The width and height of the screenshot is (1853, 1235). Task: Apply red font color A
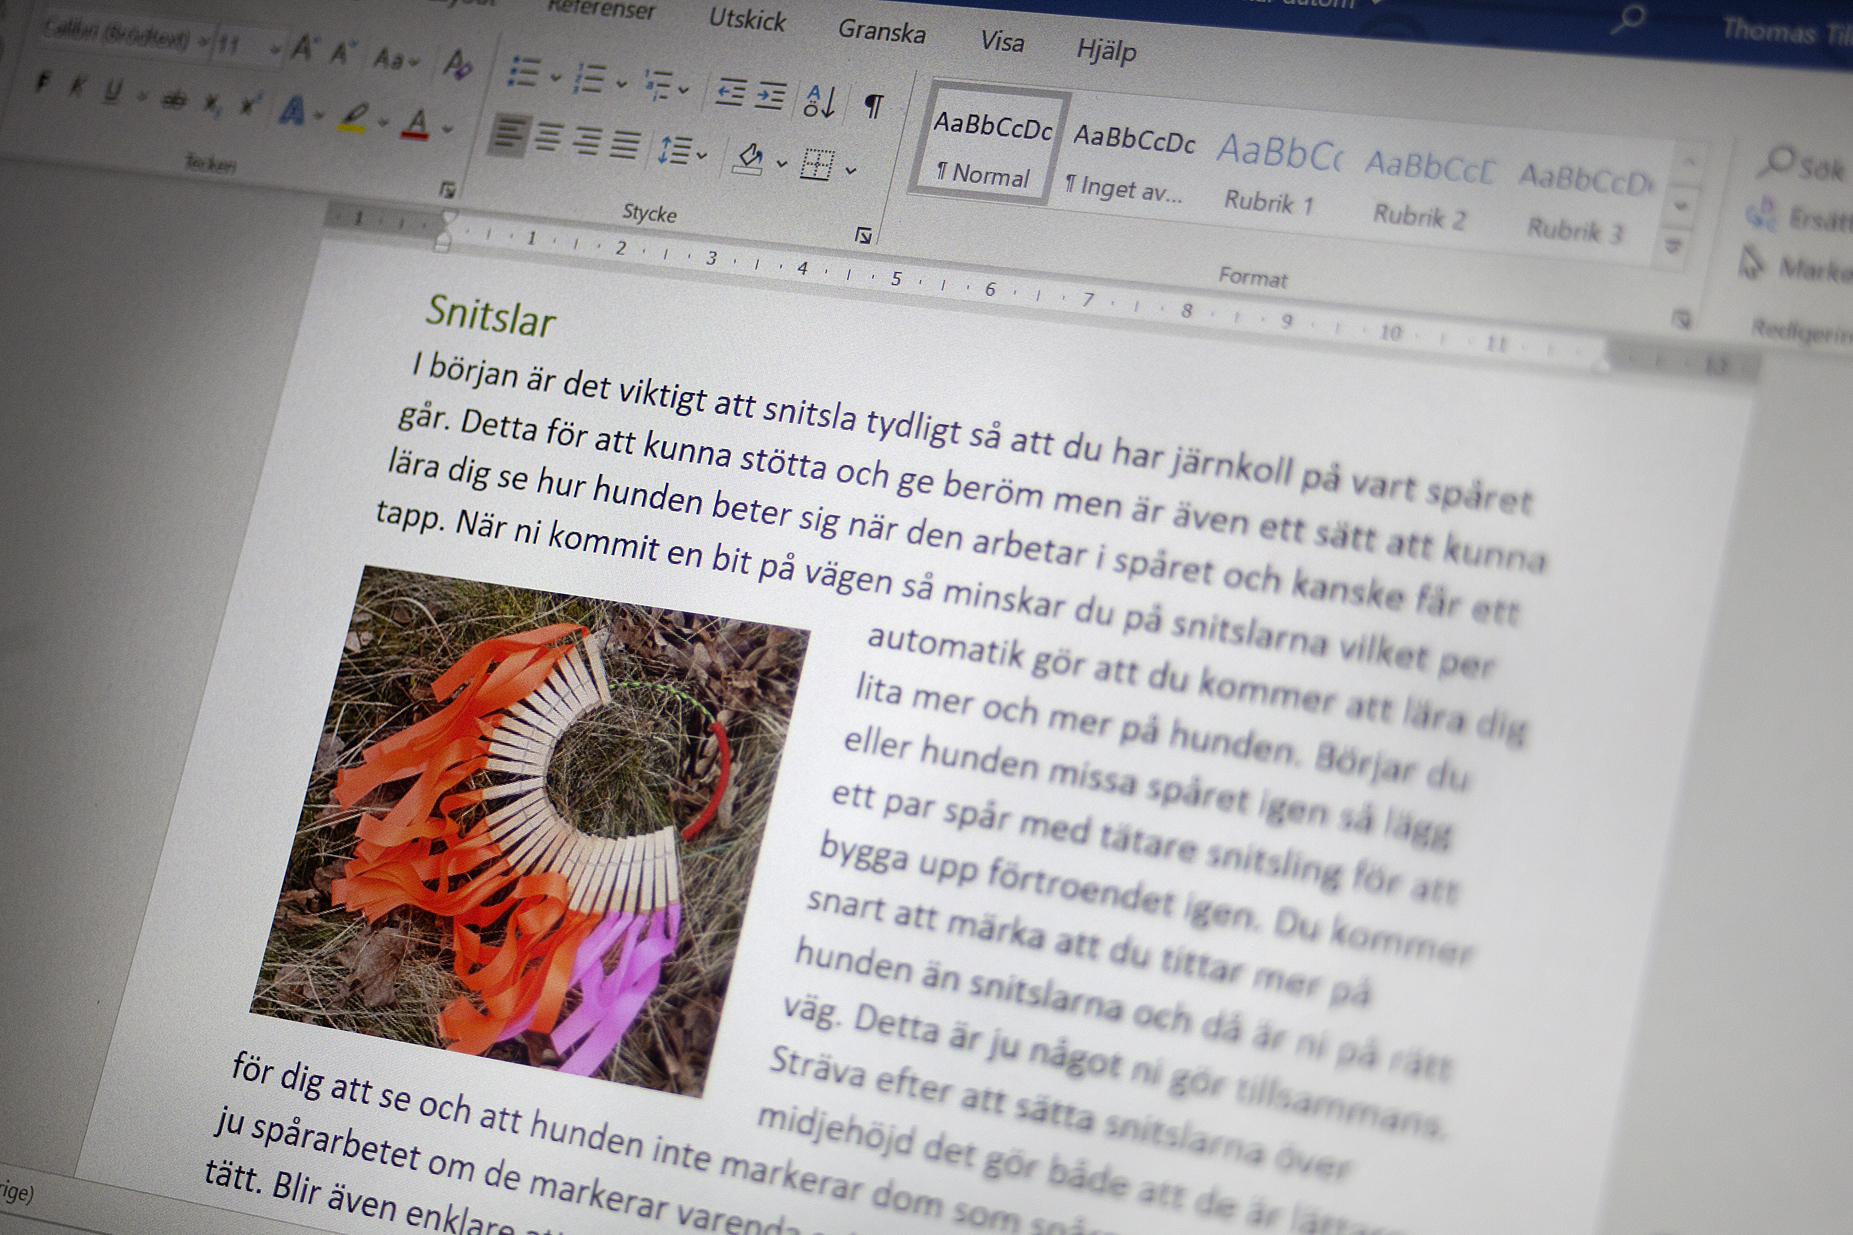(416, 124)
